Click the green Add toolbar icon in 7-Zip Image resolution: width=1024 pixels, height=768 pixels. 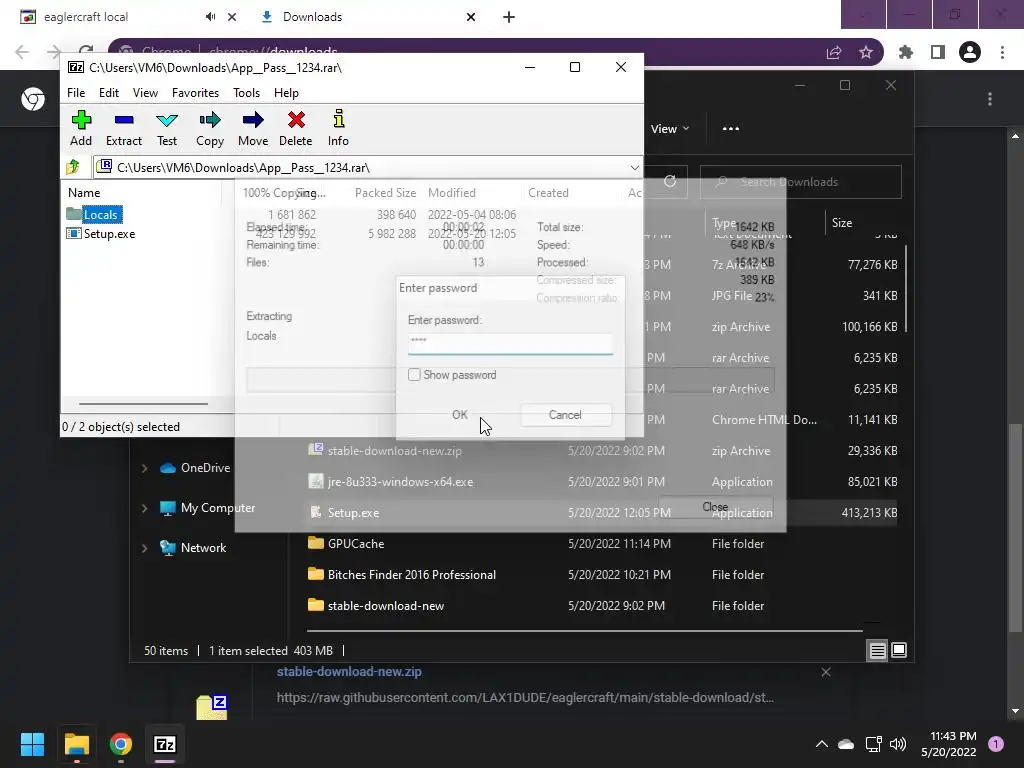(81, 120)
